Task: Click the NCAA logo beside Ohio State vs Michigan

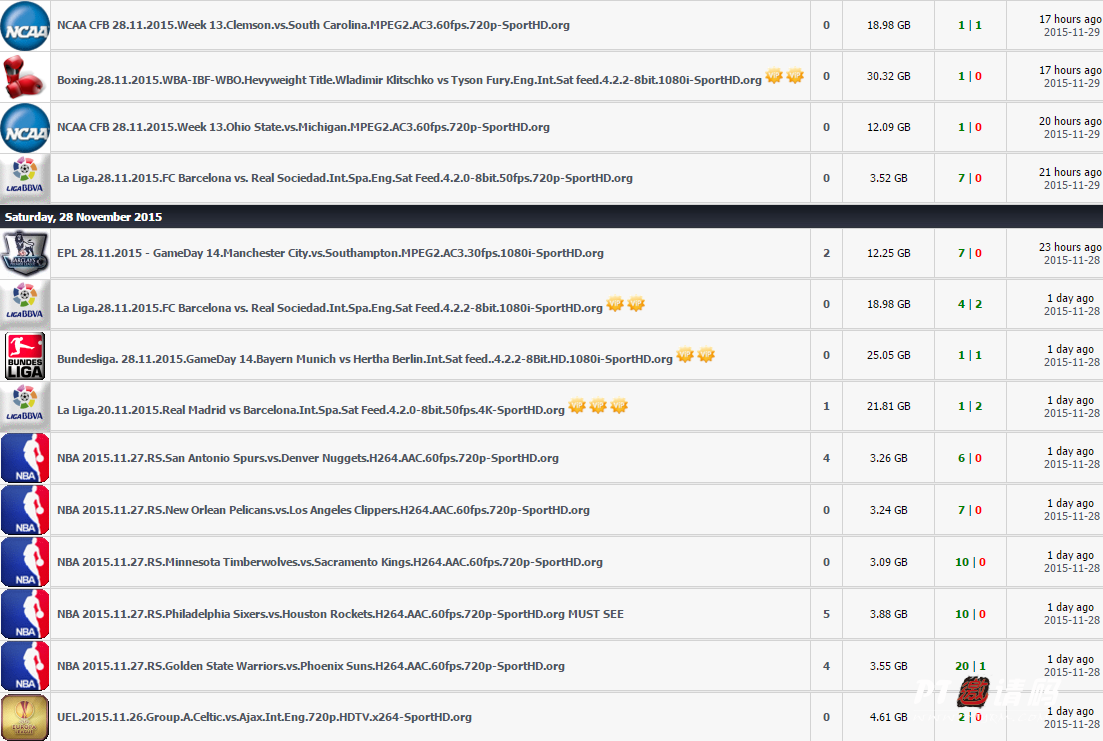Action: 25,128
